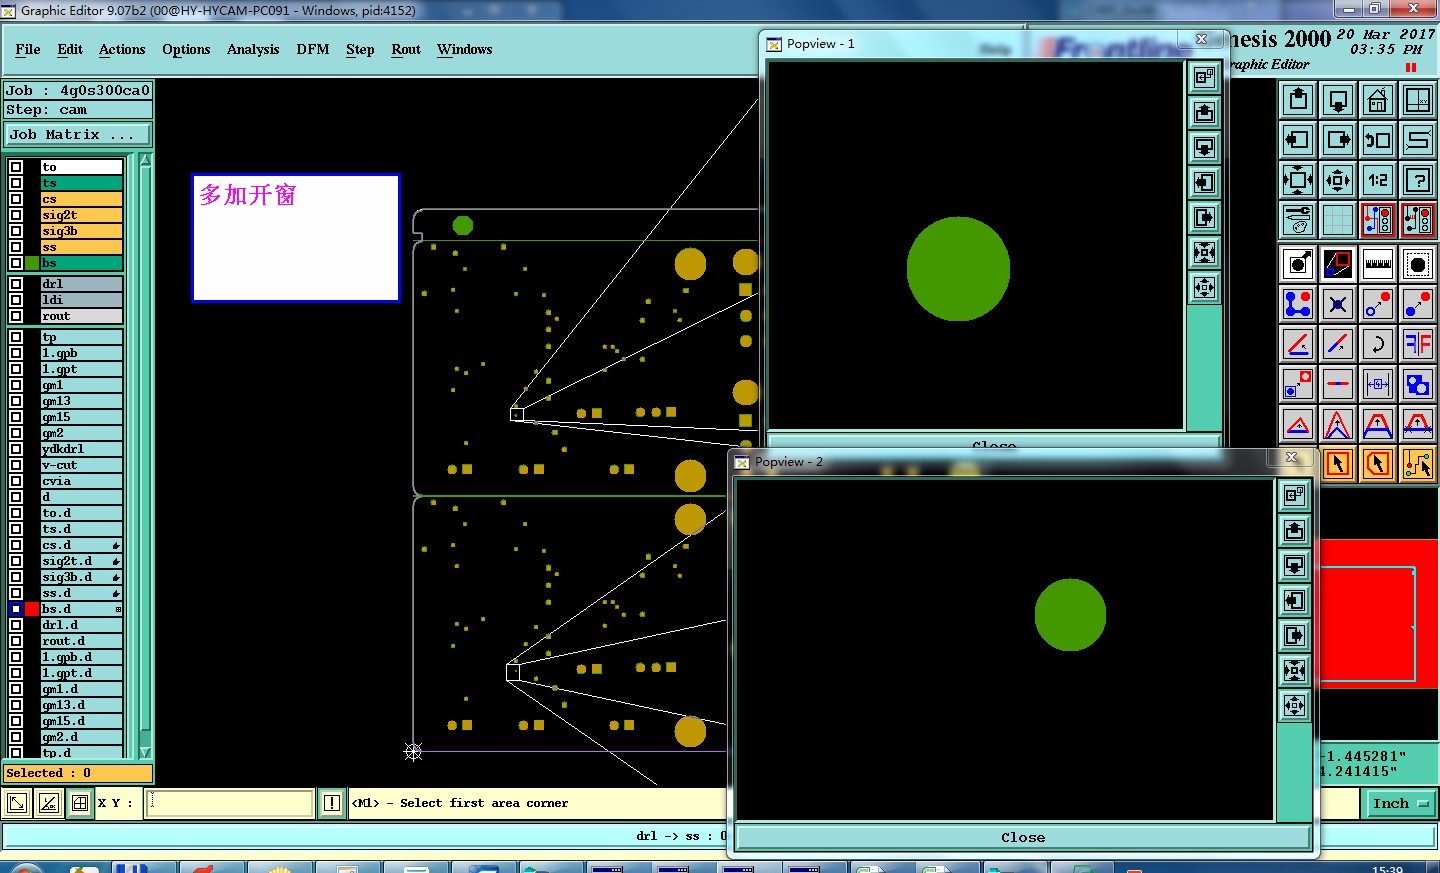Click the pan down icon in main toolbar
The image size is (1440, 873).
pos(1338,100)
